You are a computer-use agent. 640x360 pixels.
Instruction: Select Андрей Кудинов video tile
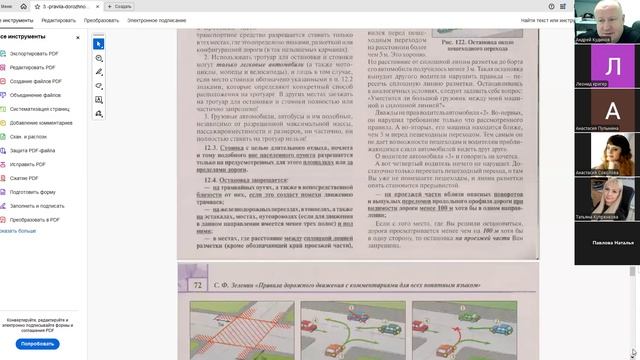pyautogui.click(x=607, y=21)
